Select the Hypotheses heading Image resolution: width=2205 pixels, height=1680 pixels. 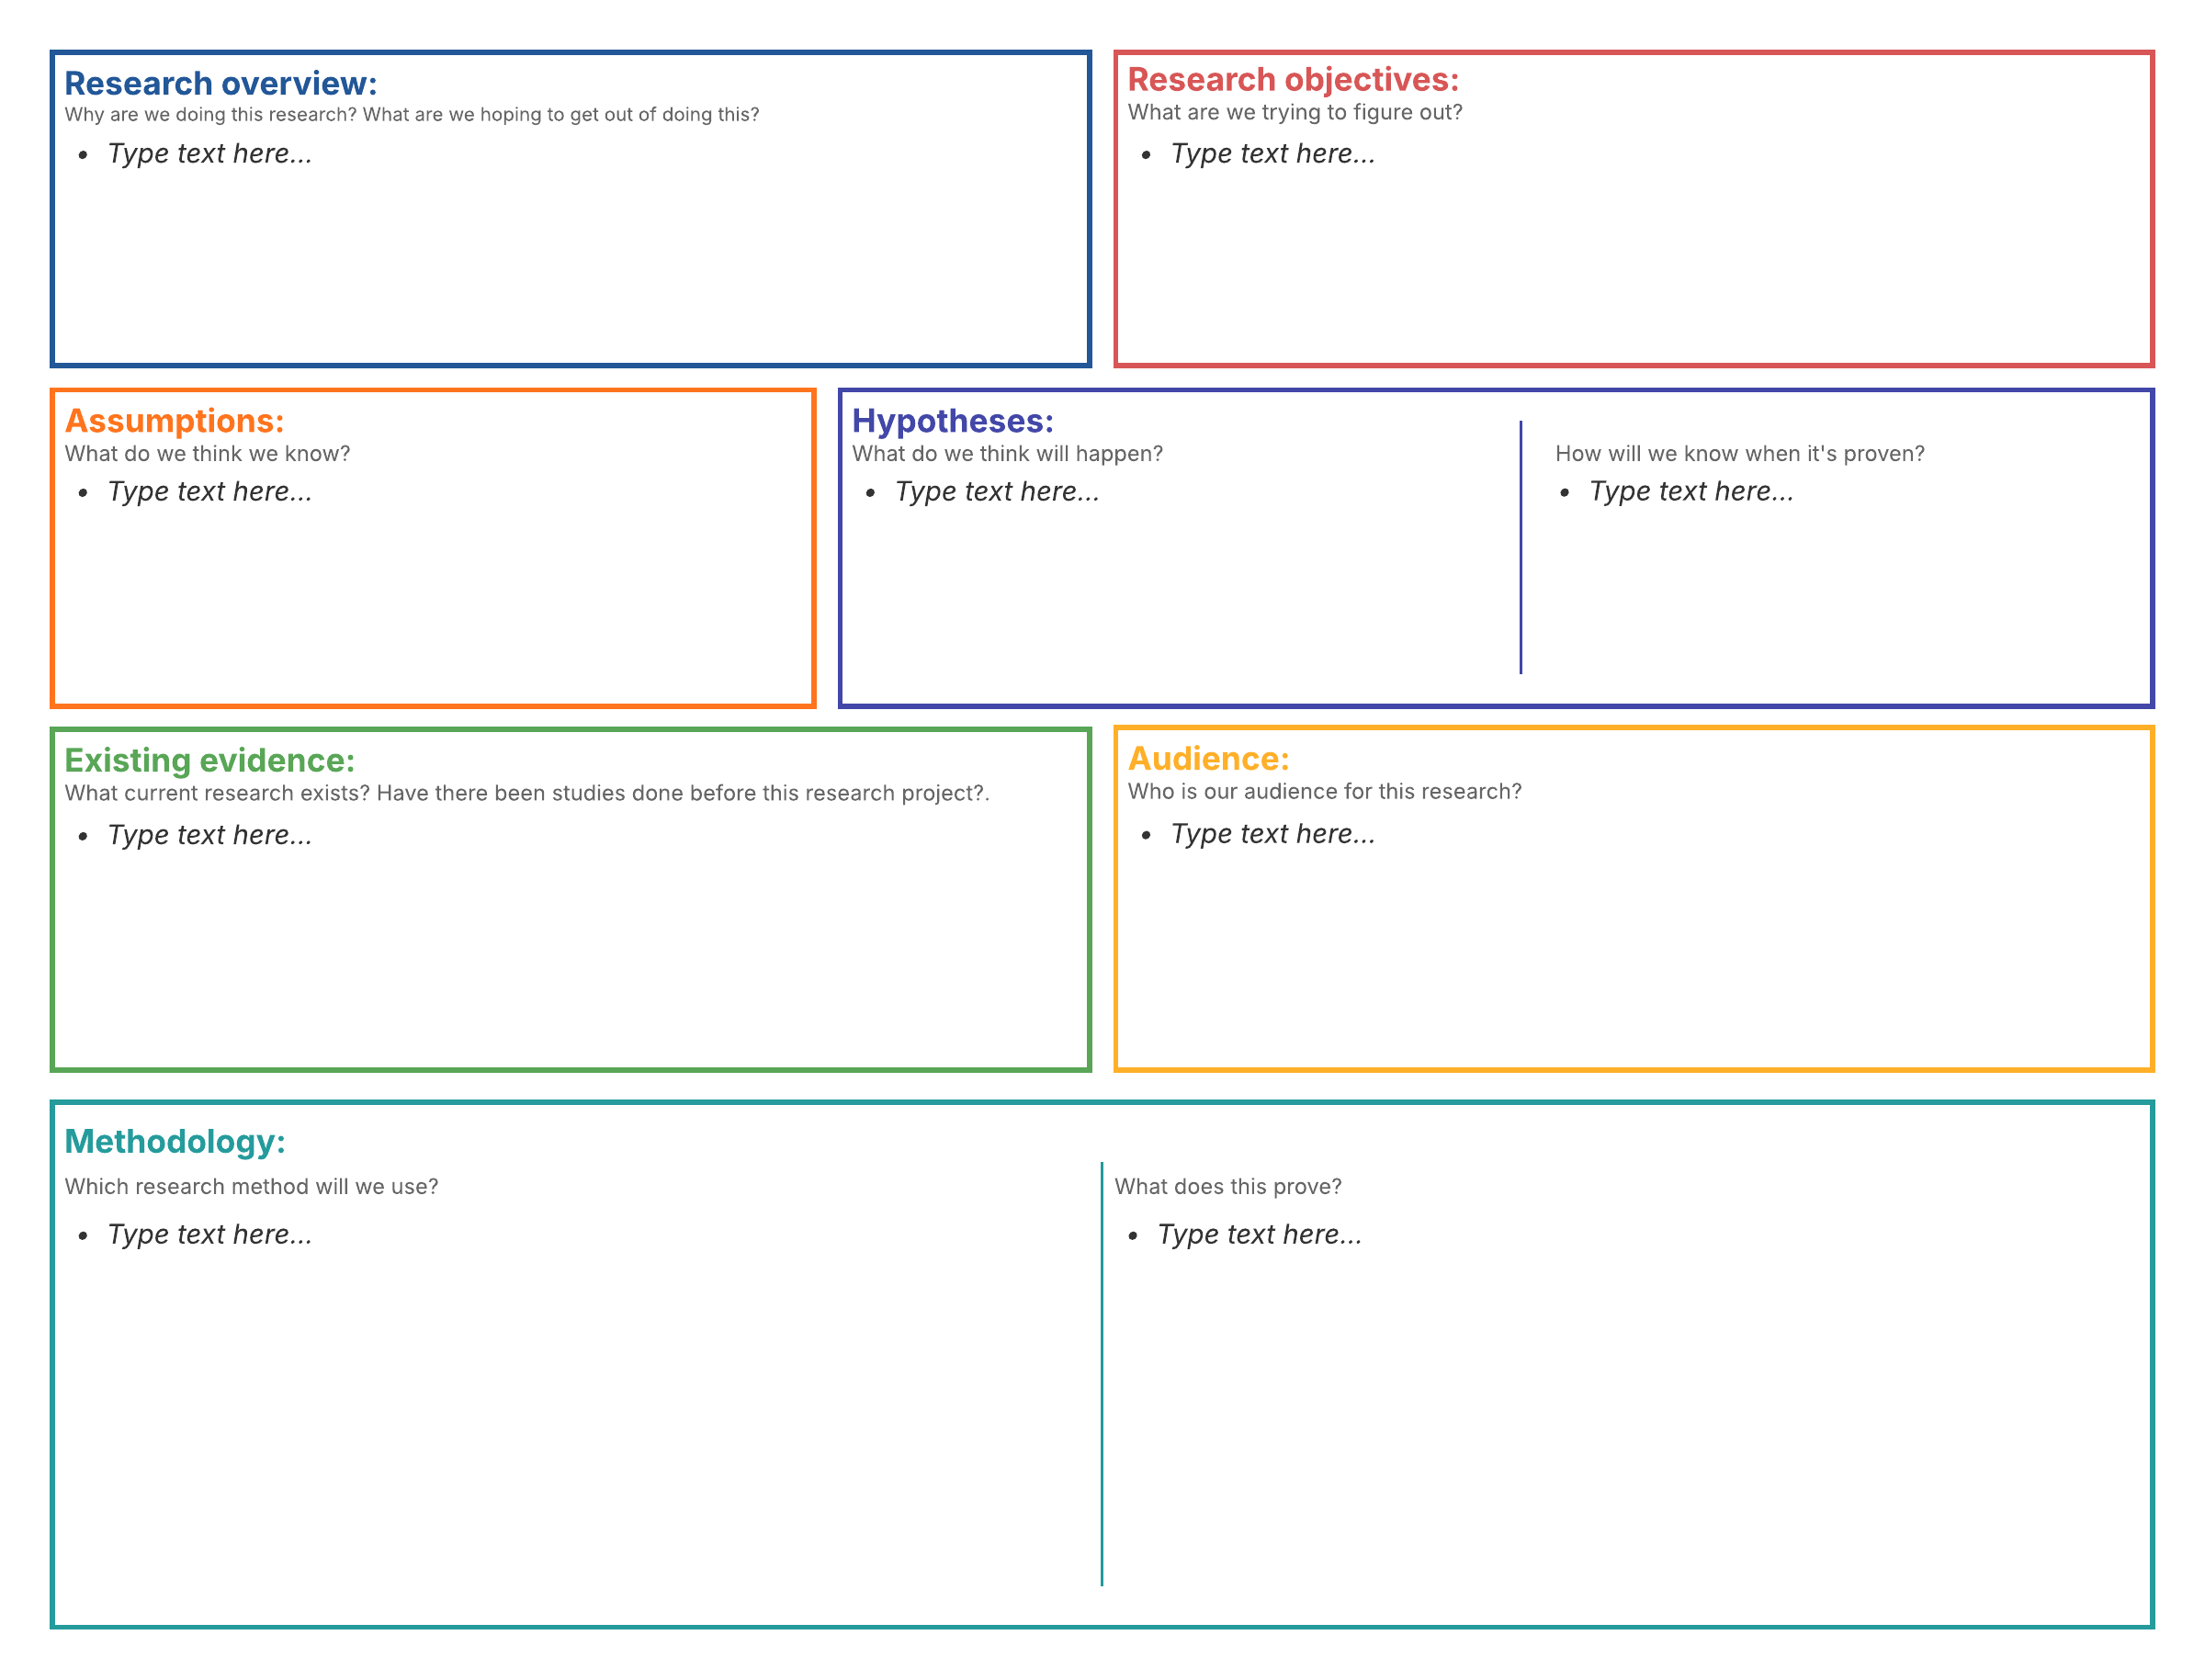[952, 421]
